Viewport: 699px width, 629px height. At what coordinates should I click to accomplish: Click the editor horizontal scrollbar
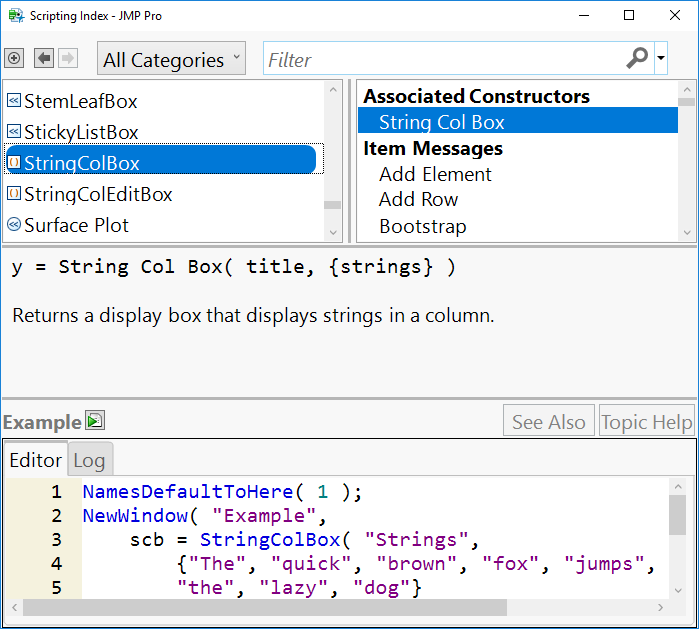pos(265,607)
